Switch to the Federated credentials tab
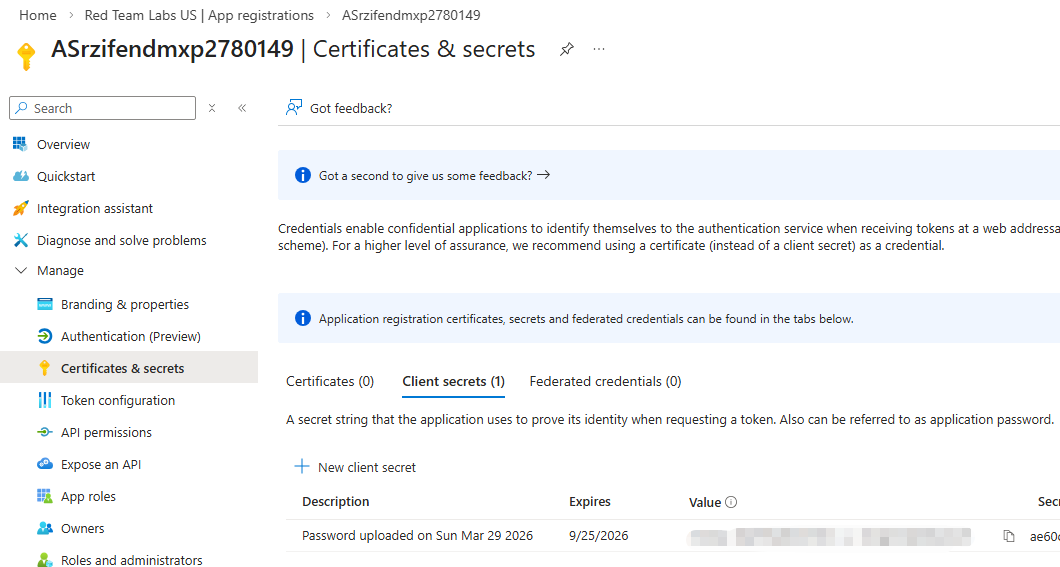Image resolution: width=1060 pixels, height=567 pixels. click(605, 381)
